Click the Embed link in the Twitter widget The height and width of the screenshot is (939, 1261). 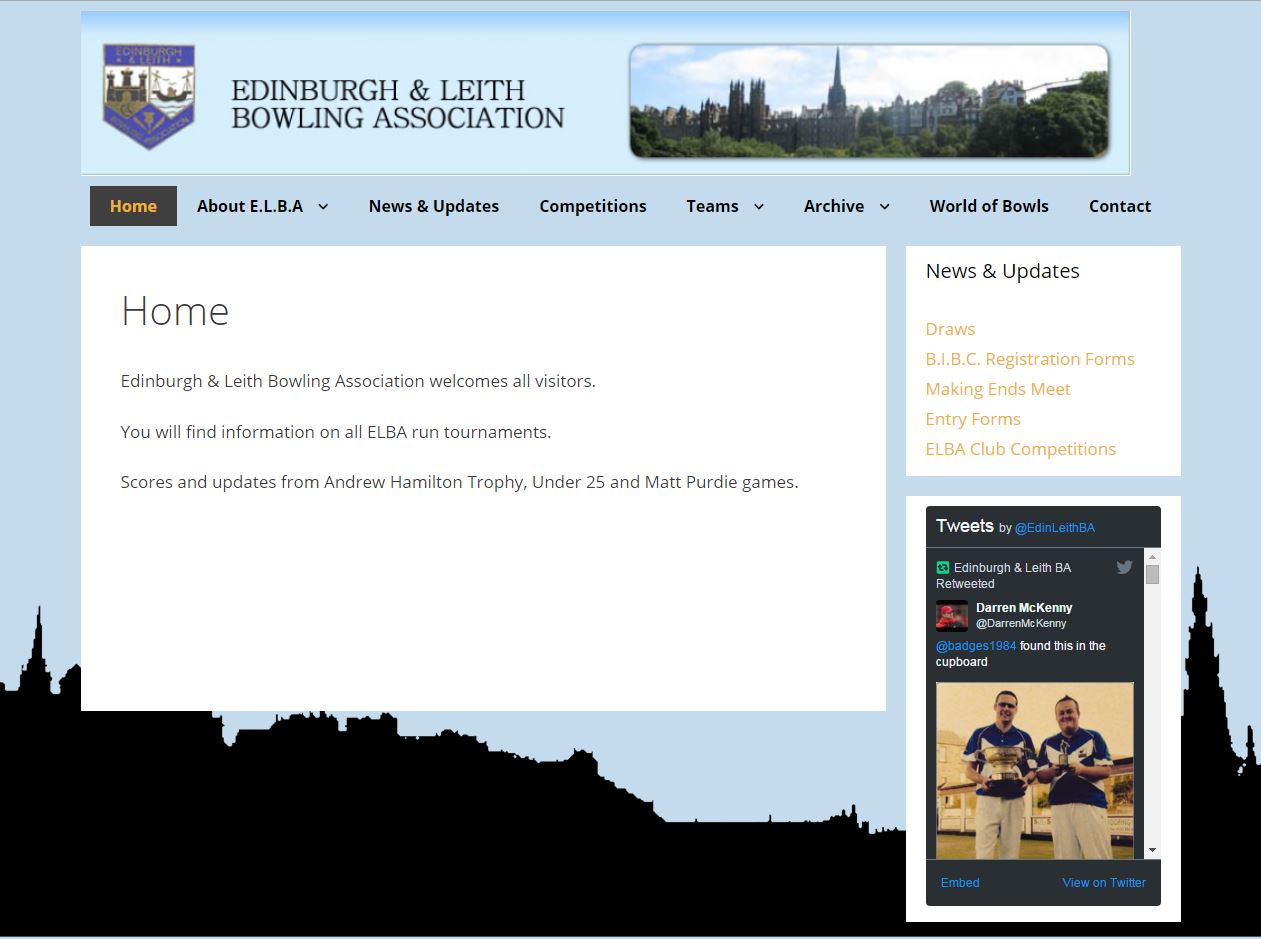point(960,883)
